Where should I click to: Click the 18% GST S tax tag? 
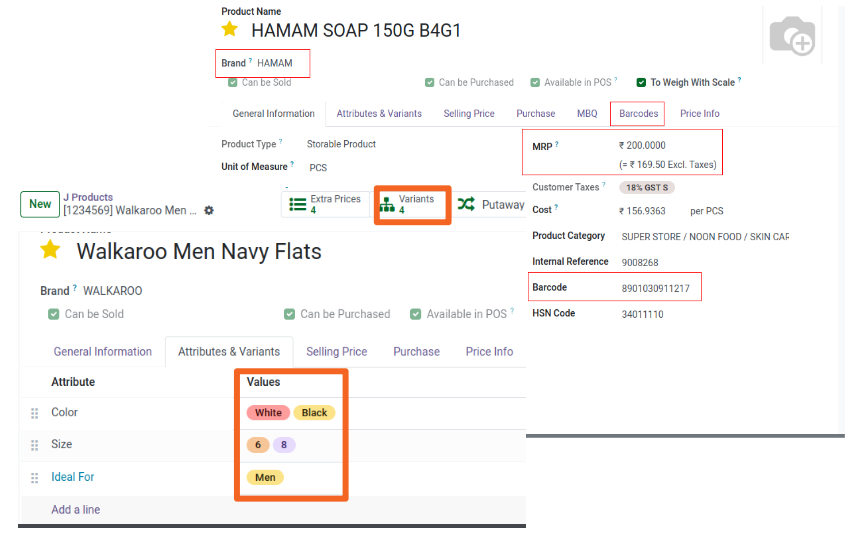[647, 187]
